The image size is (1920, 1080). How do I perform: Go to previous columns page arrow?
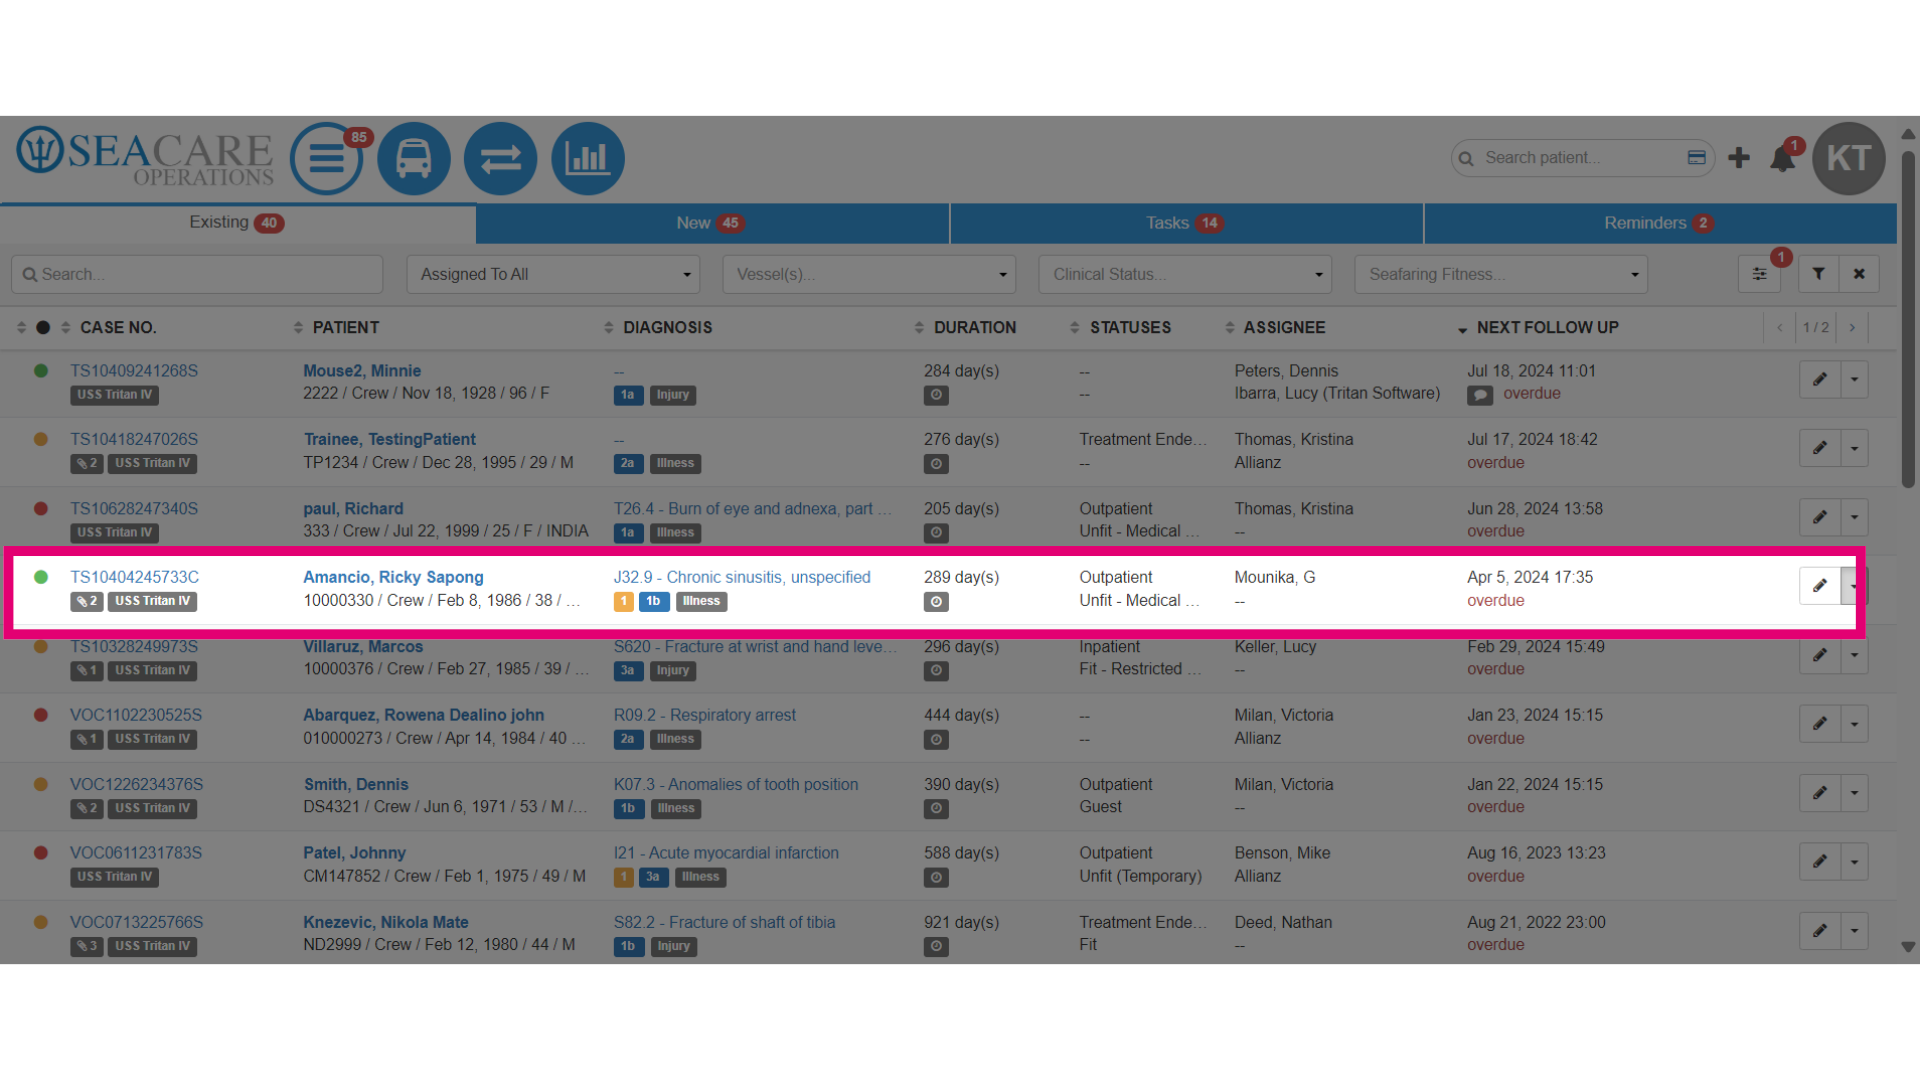(x=1780, y=328)
